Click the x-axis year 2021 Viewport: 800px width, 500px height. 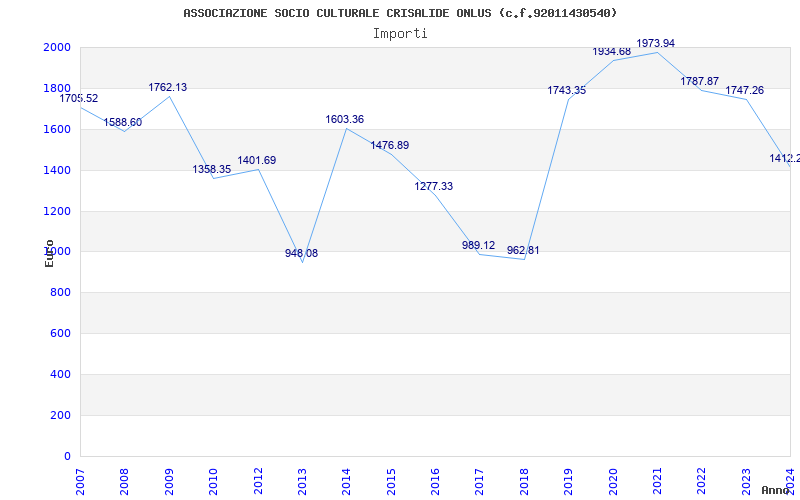pos(657,482)
